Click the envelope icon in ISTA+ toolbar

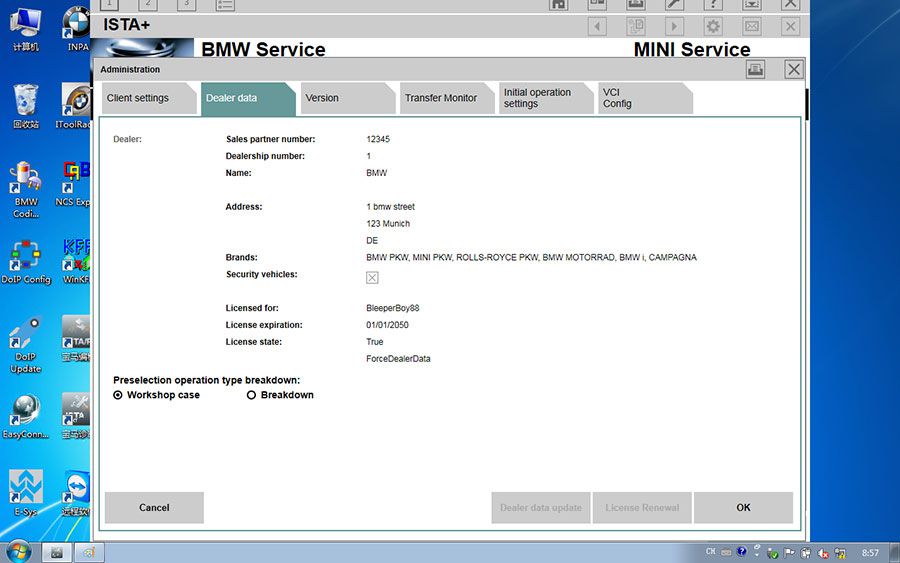point(752,26)
